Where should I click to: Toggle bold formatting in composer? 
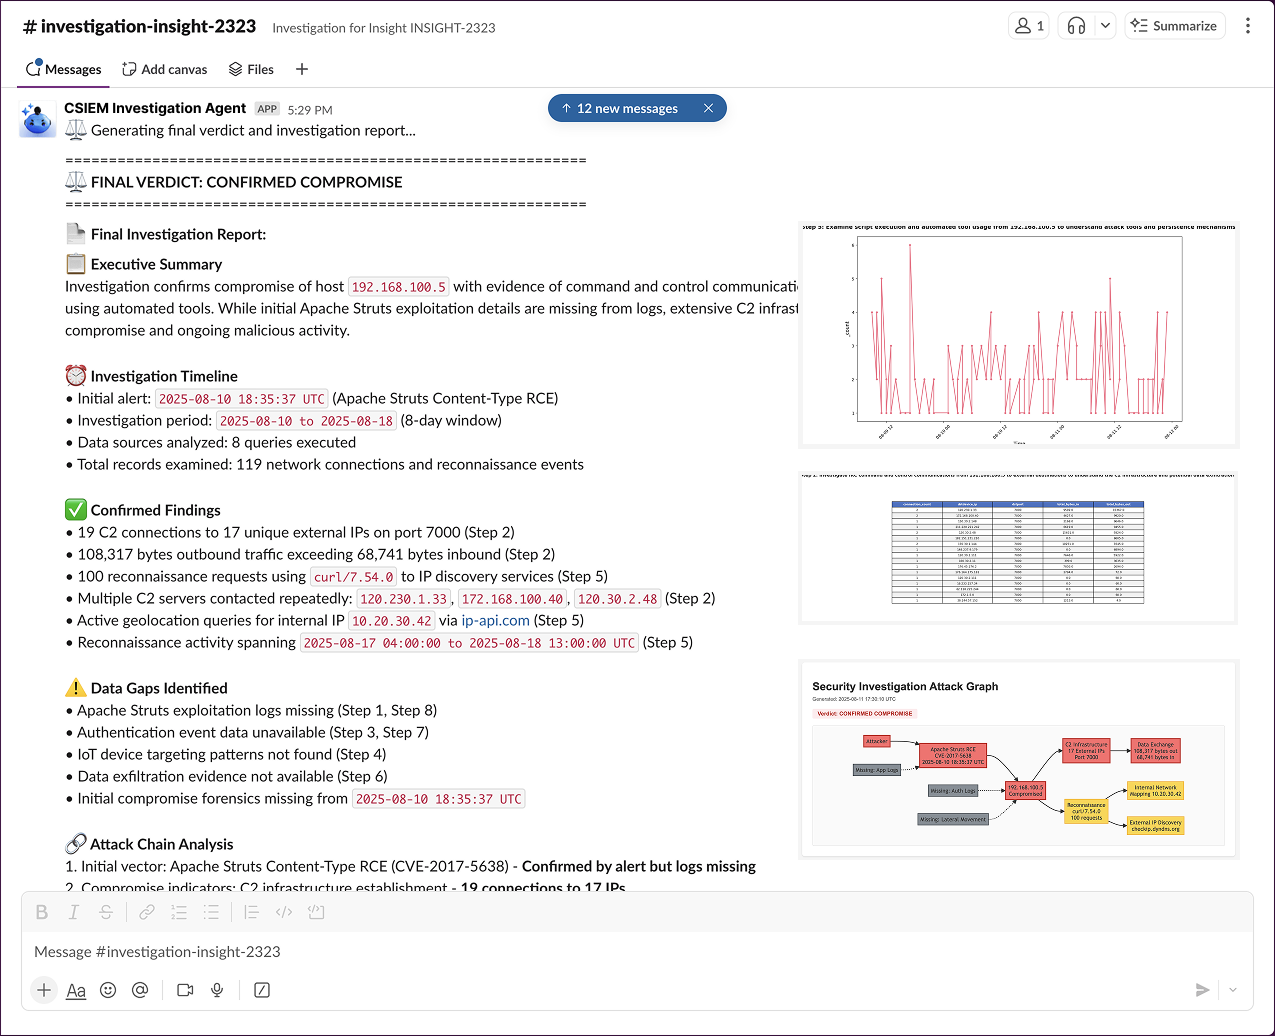point(42,912)
